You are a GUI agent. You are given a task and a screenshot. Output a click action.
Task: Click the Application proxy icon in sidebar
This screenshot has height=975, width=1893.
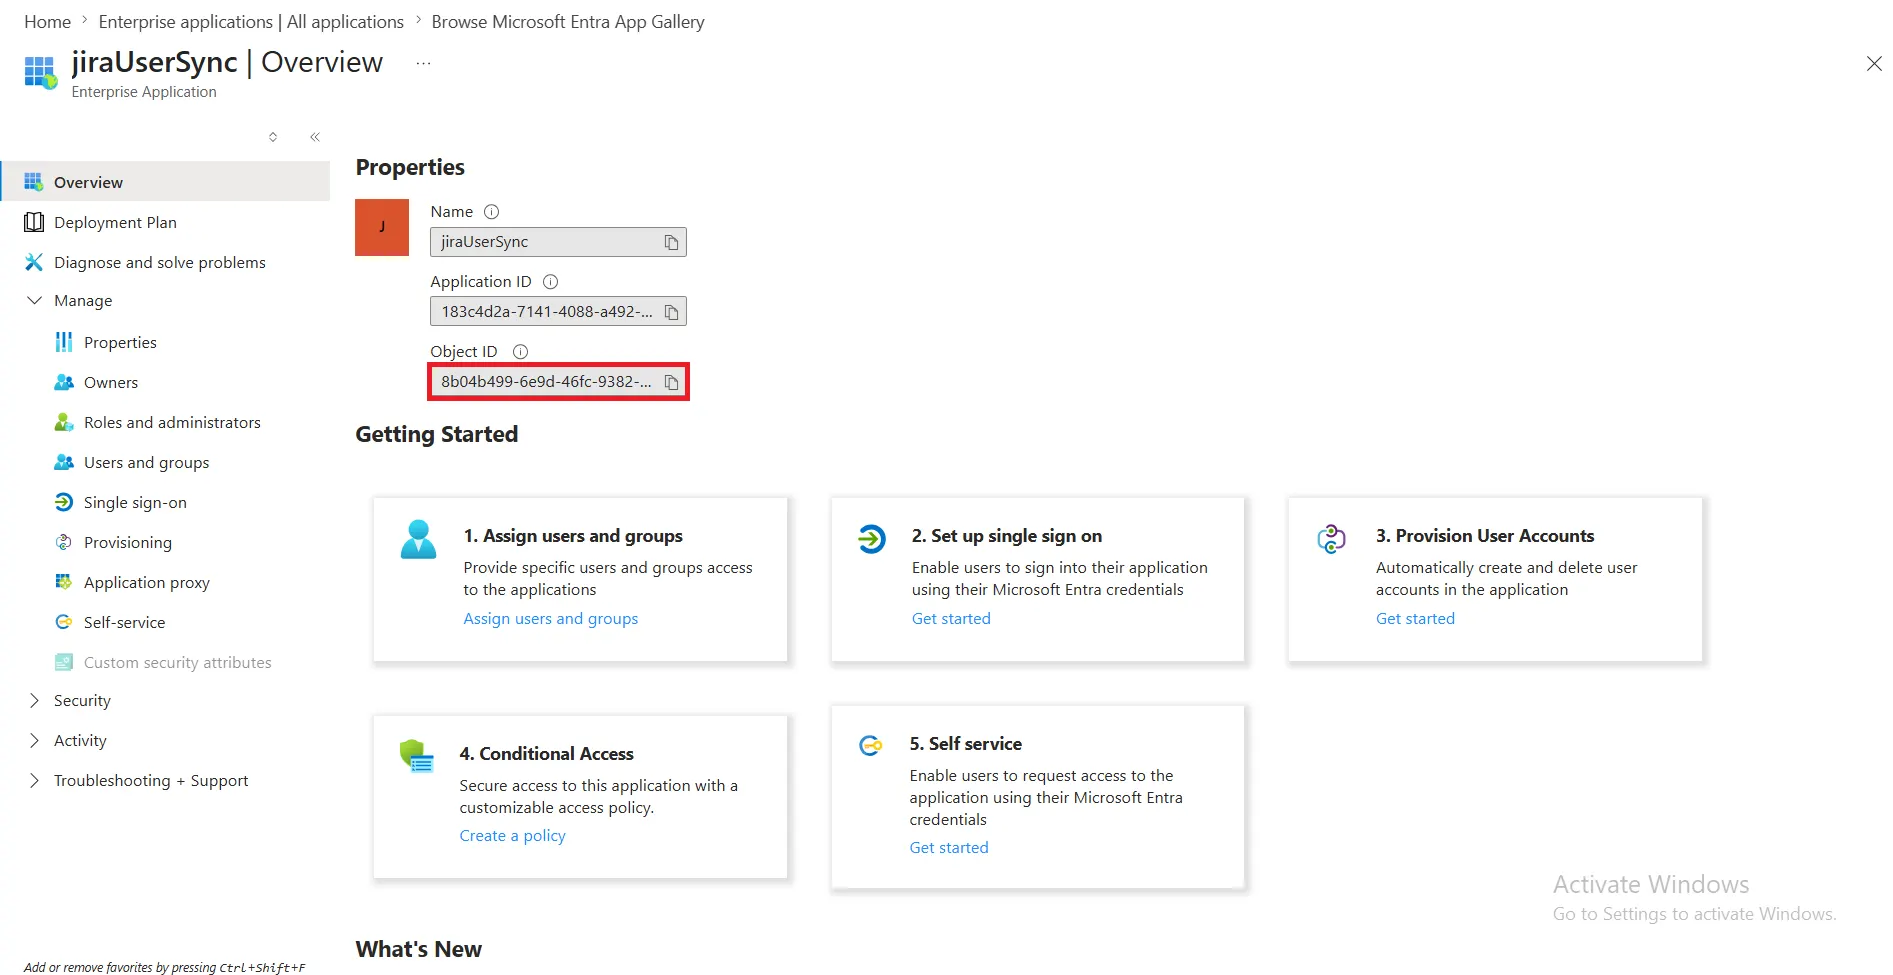64,582
